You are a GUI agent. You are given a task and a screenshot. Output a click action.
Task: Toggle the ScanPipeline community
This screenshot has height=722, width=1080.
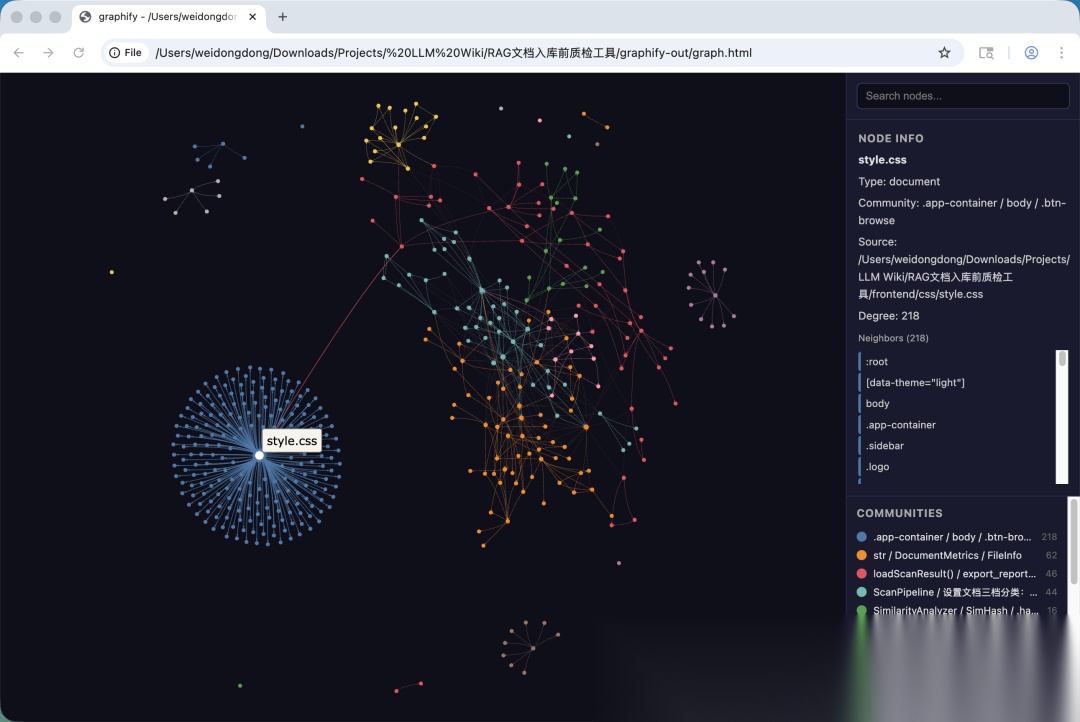coord(956,592)
